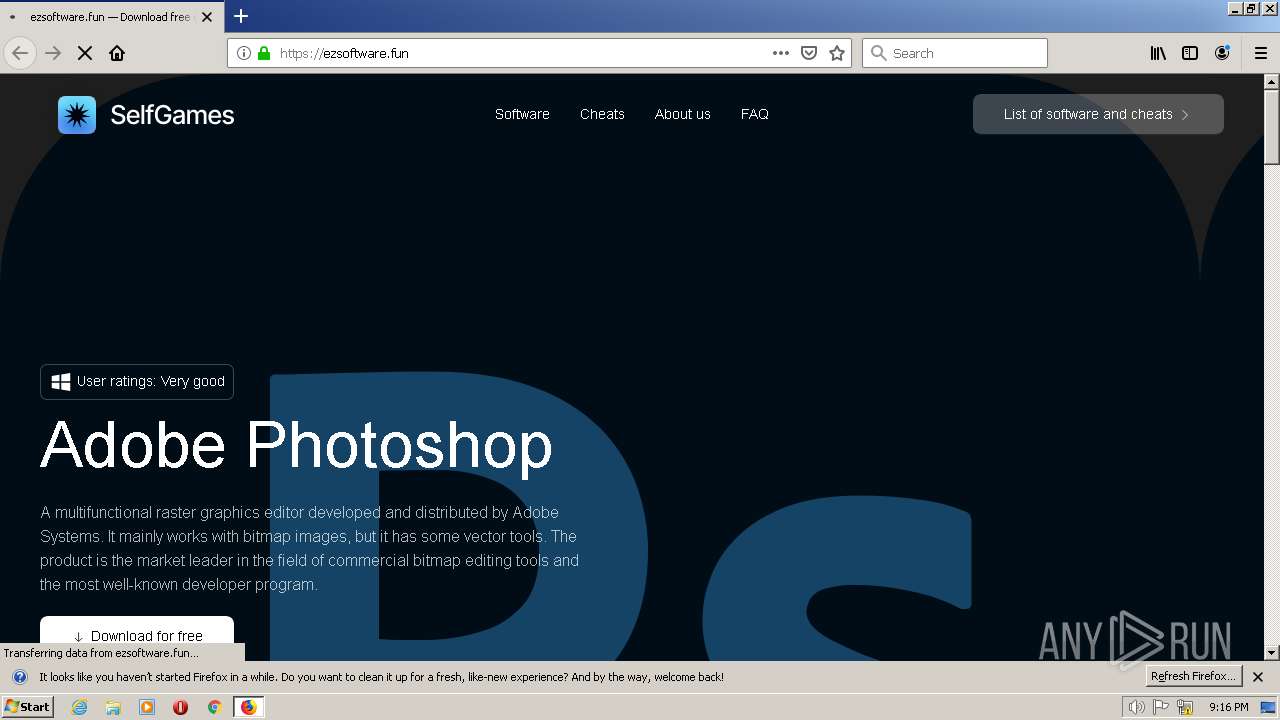Click the Firefox Search box

[x=955, y=53]
